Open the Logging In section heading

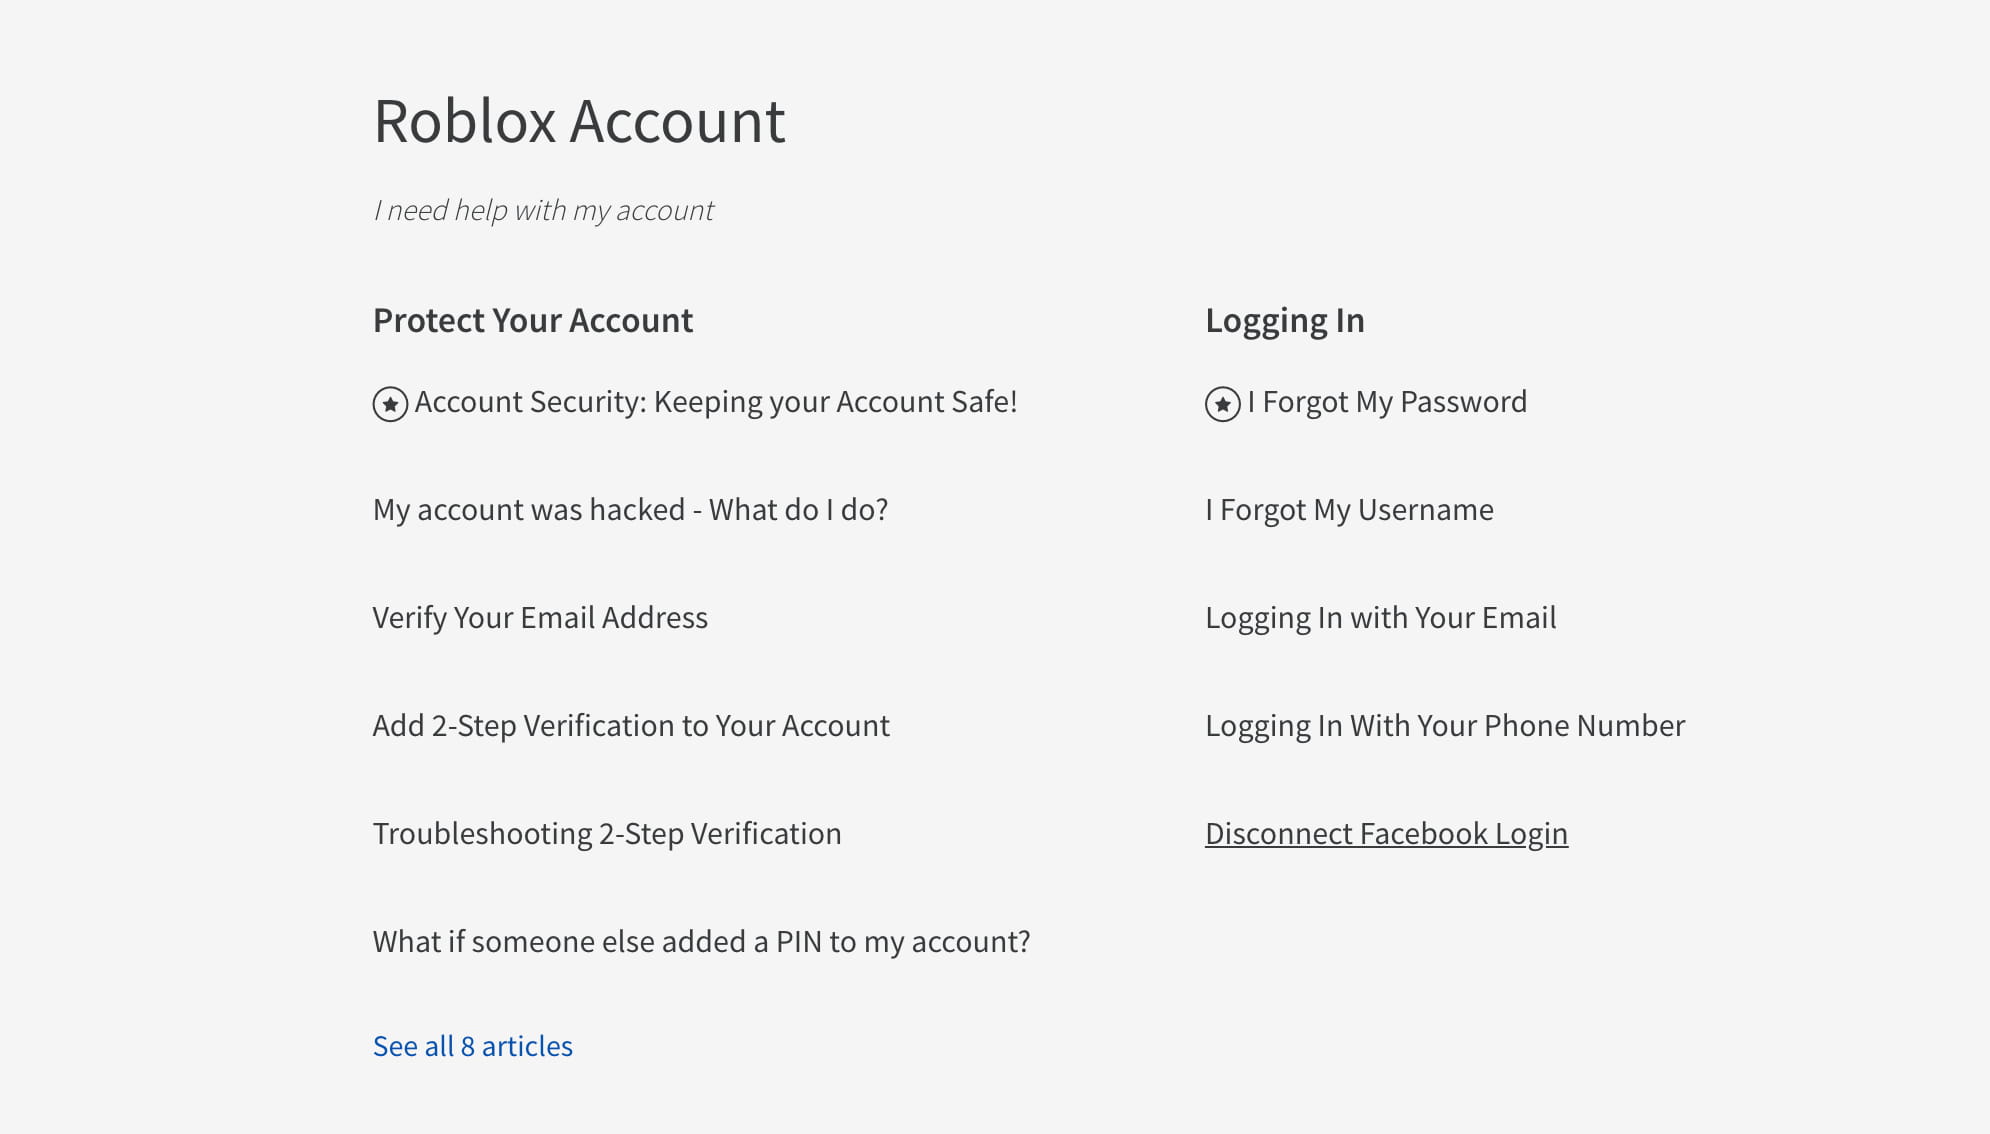[x=1284, y=320]
